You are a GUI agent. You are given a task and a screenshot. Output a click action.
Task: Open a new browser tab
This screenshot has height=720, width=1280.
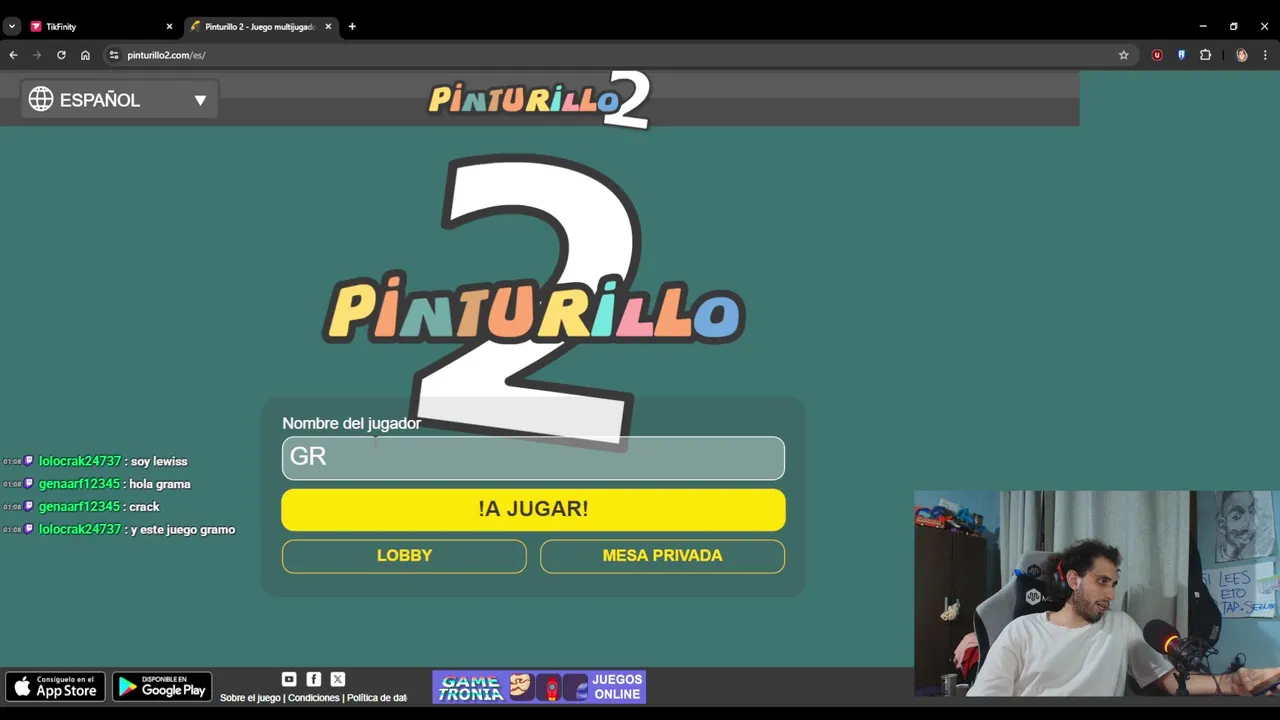pyautogui.click(x=352, y=27)
